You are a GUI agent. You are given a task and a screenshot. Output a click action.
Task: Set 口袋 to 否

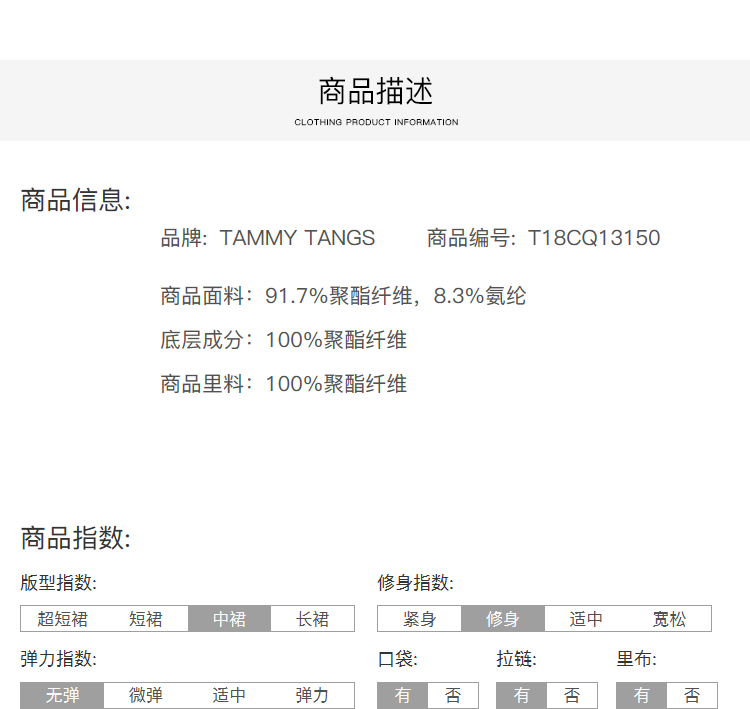click(453, 695)
